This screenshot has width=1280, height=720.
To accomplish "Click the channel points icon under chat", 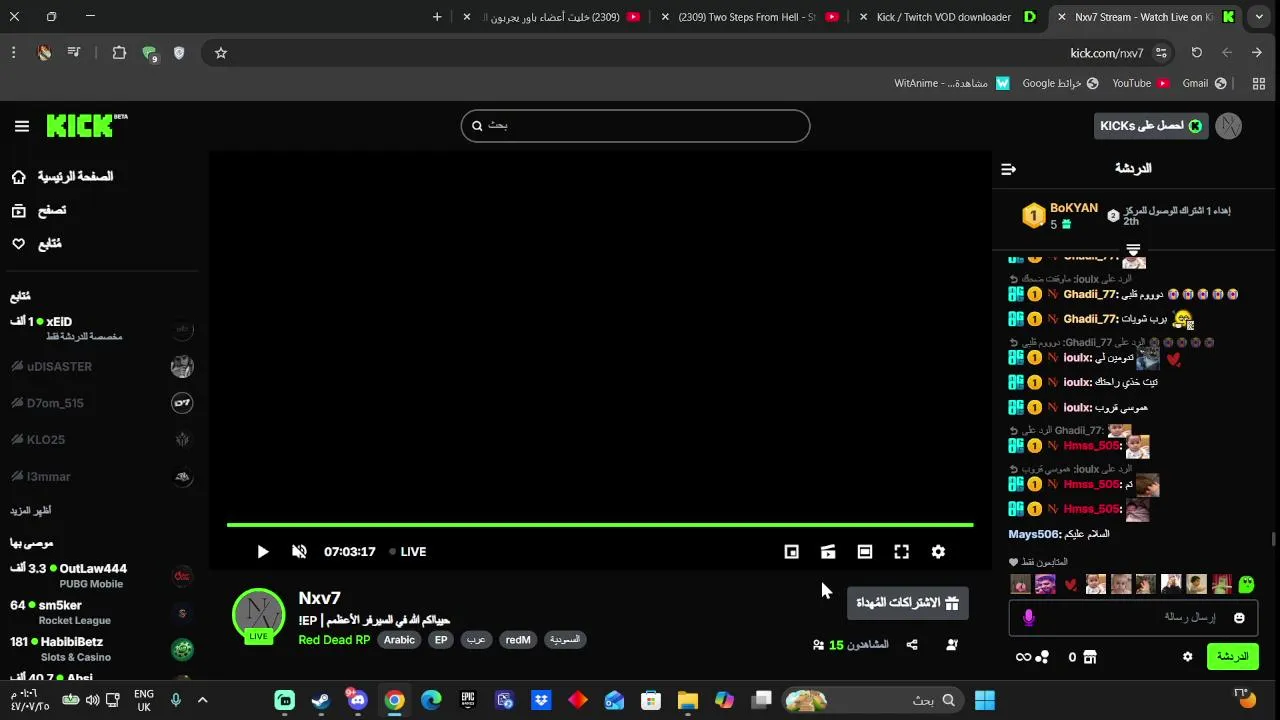I will 1042,657.
